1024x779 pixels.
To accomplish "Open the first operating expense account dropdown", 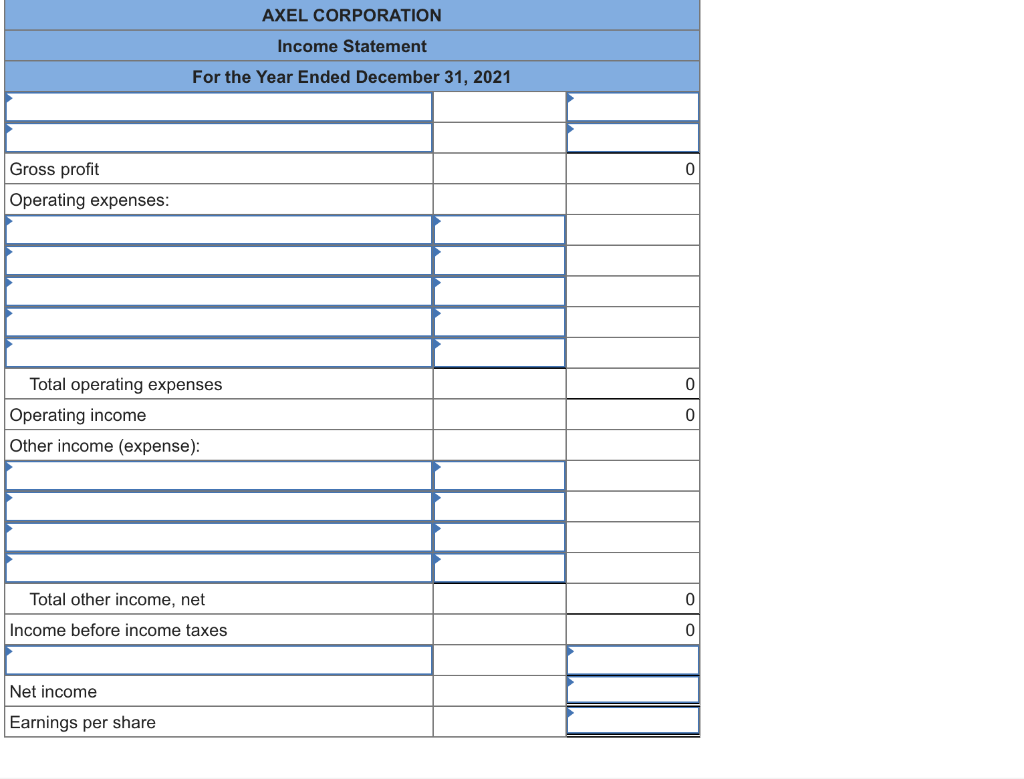I will pyautogui.click(x=218, y=229).
